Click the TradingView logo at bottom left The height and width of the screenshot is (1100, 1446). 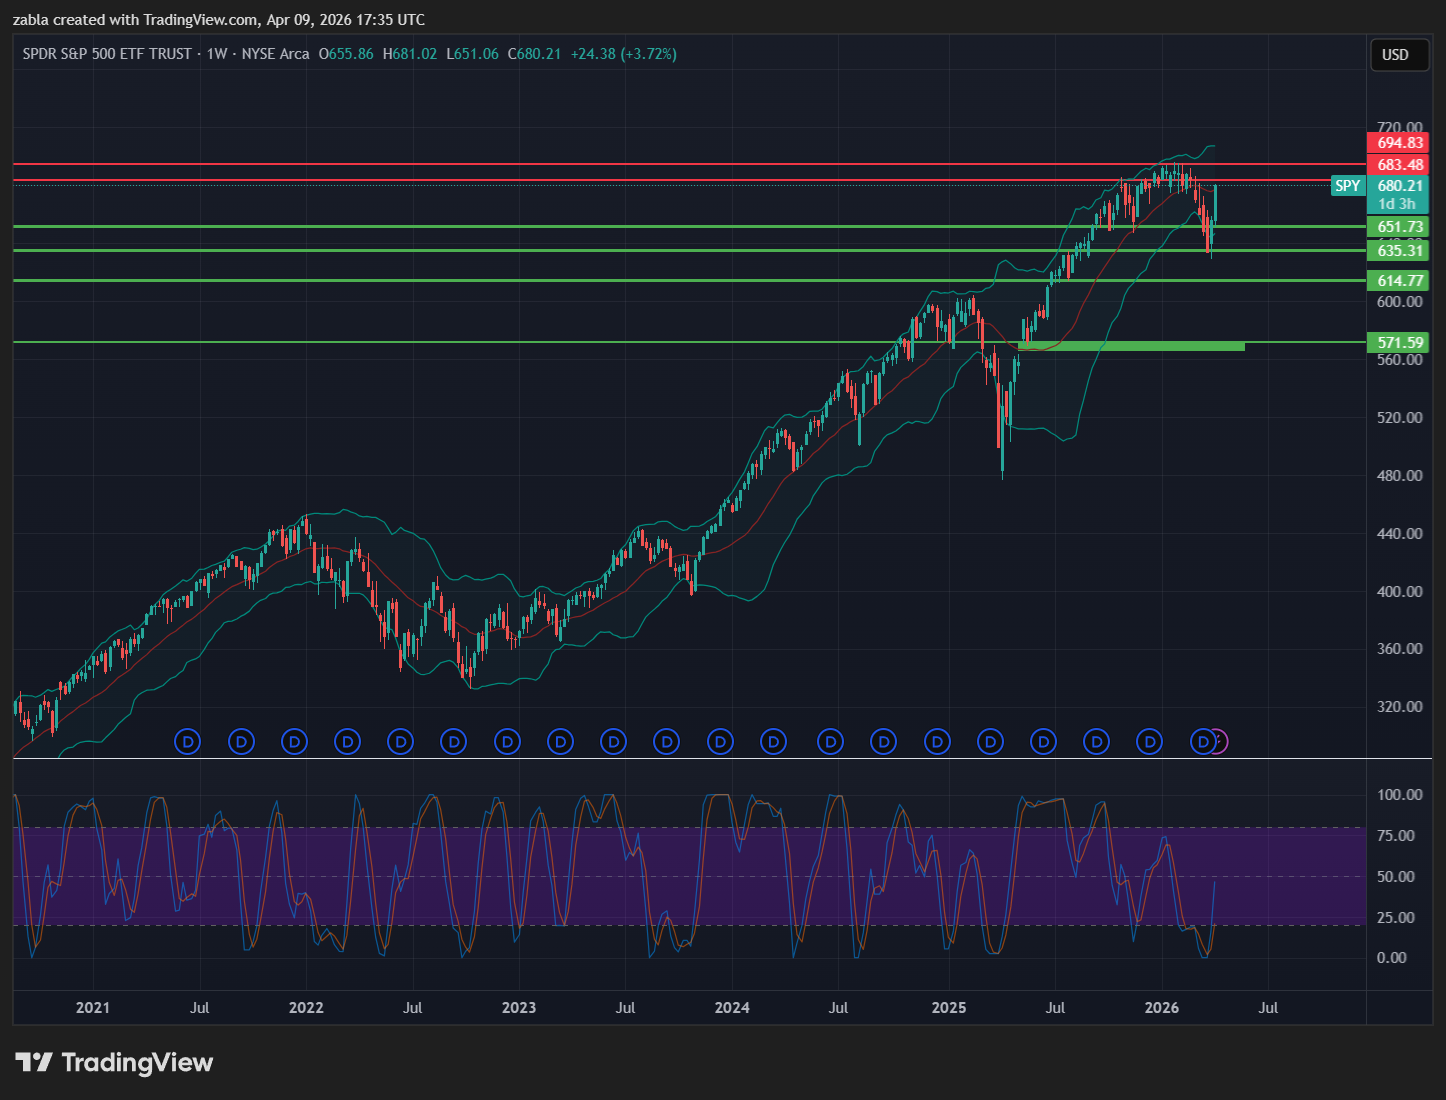[114, 1062]
